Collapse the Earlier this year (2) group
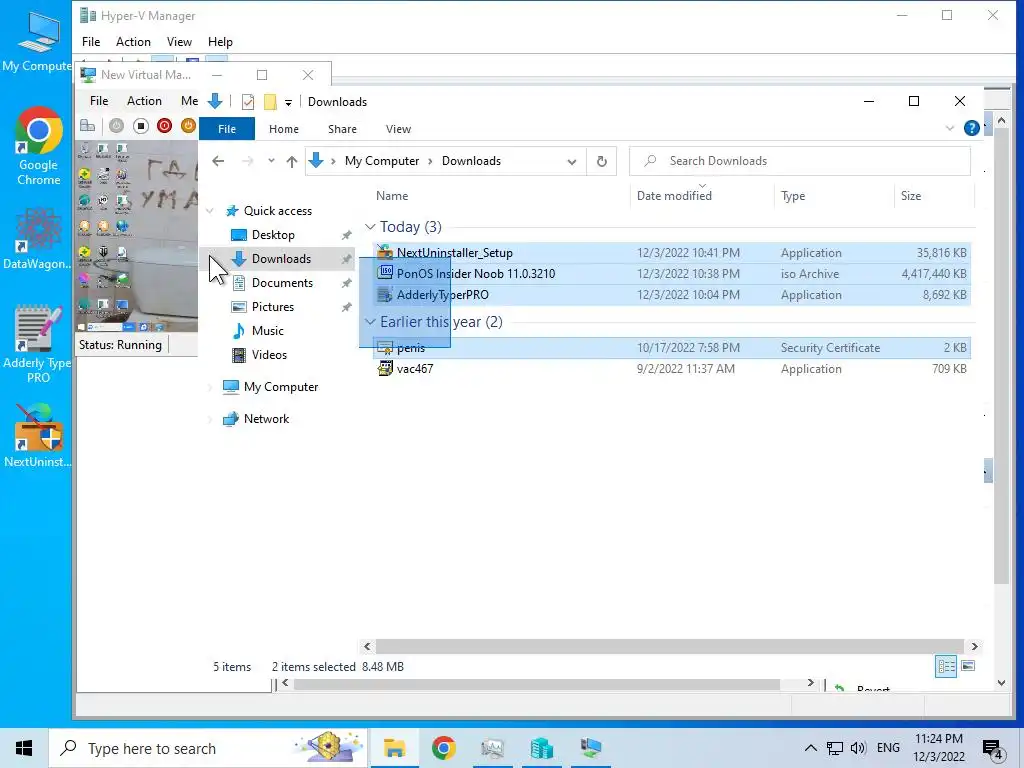This screenshot has height=768, width=1024. [370, 322]
